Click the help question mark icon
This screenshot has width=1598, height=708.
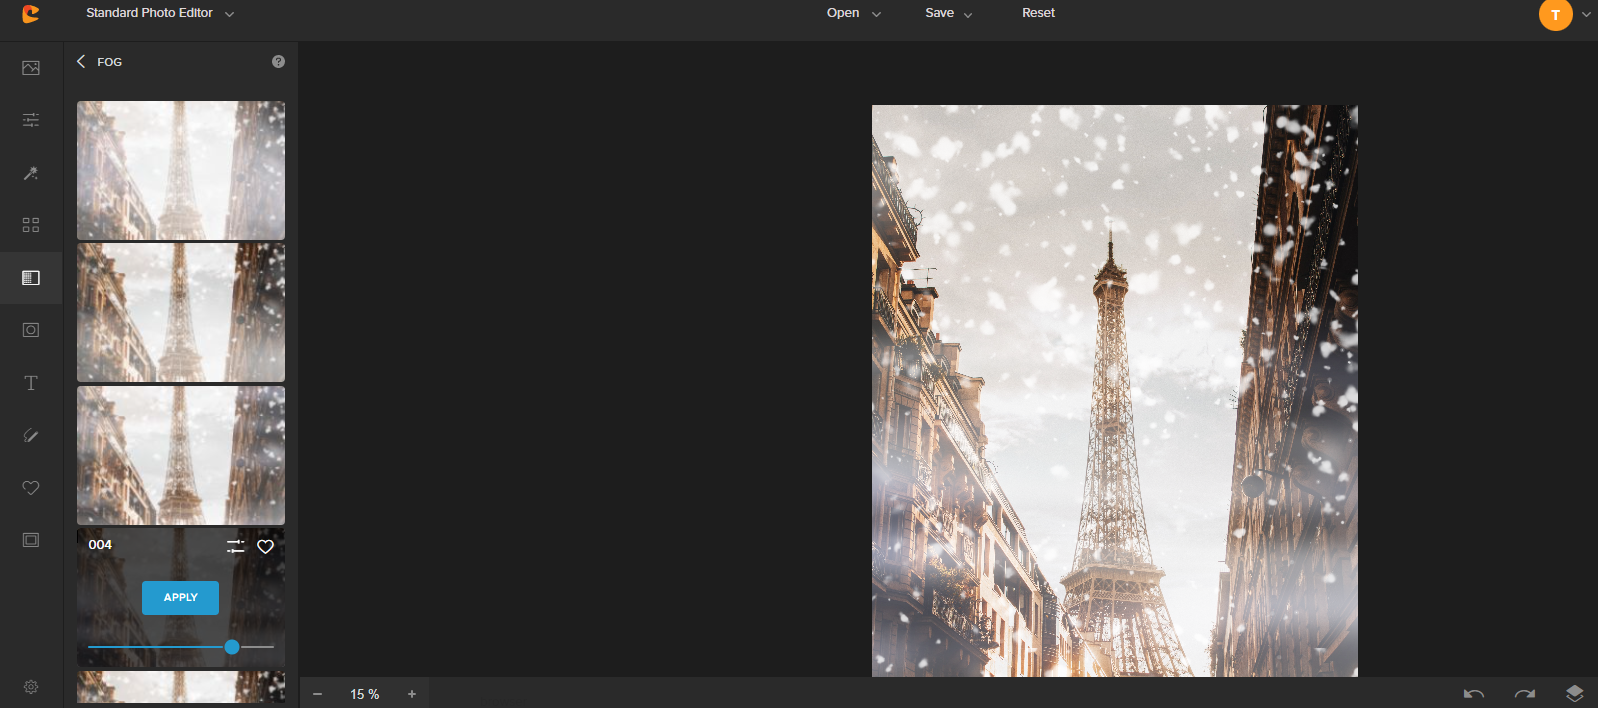[278, 61]
